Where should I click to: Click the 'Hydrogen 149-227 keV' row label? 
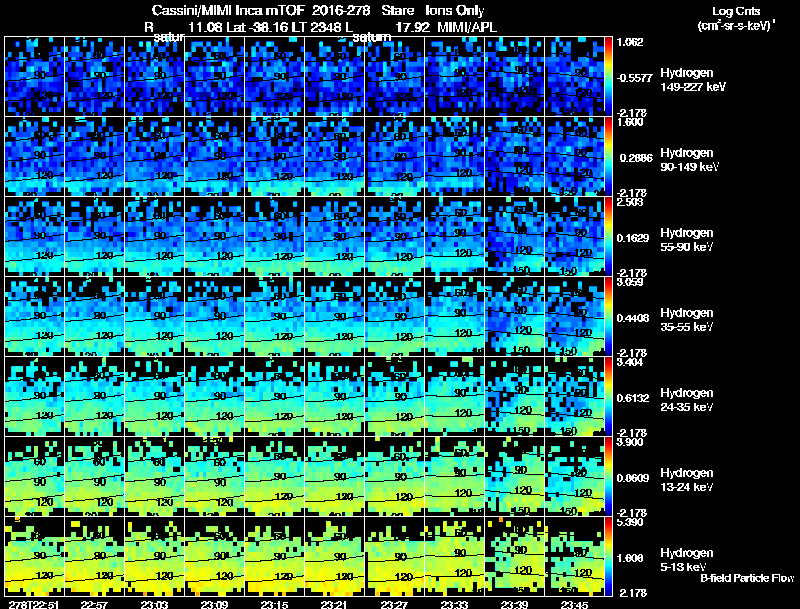(x=693, y=80)
